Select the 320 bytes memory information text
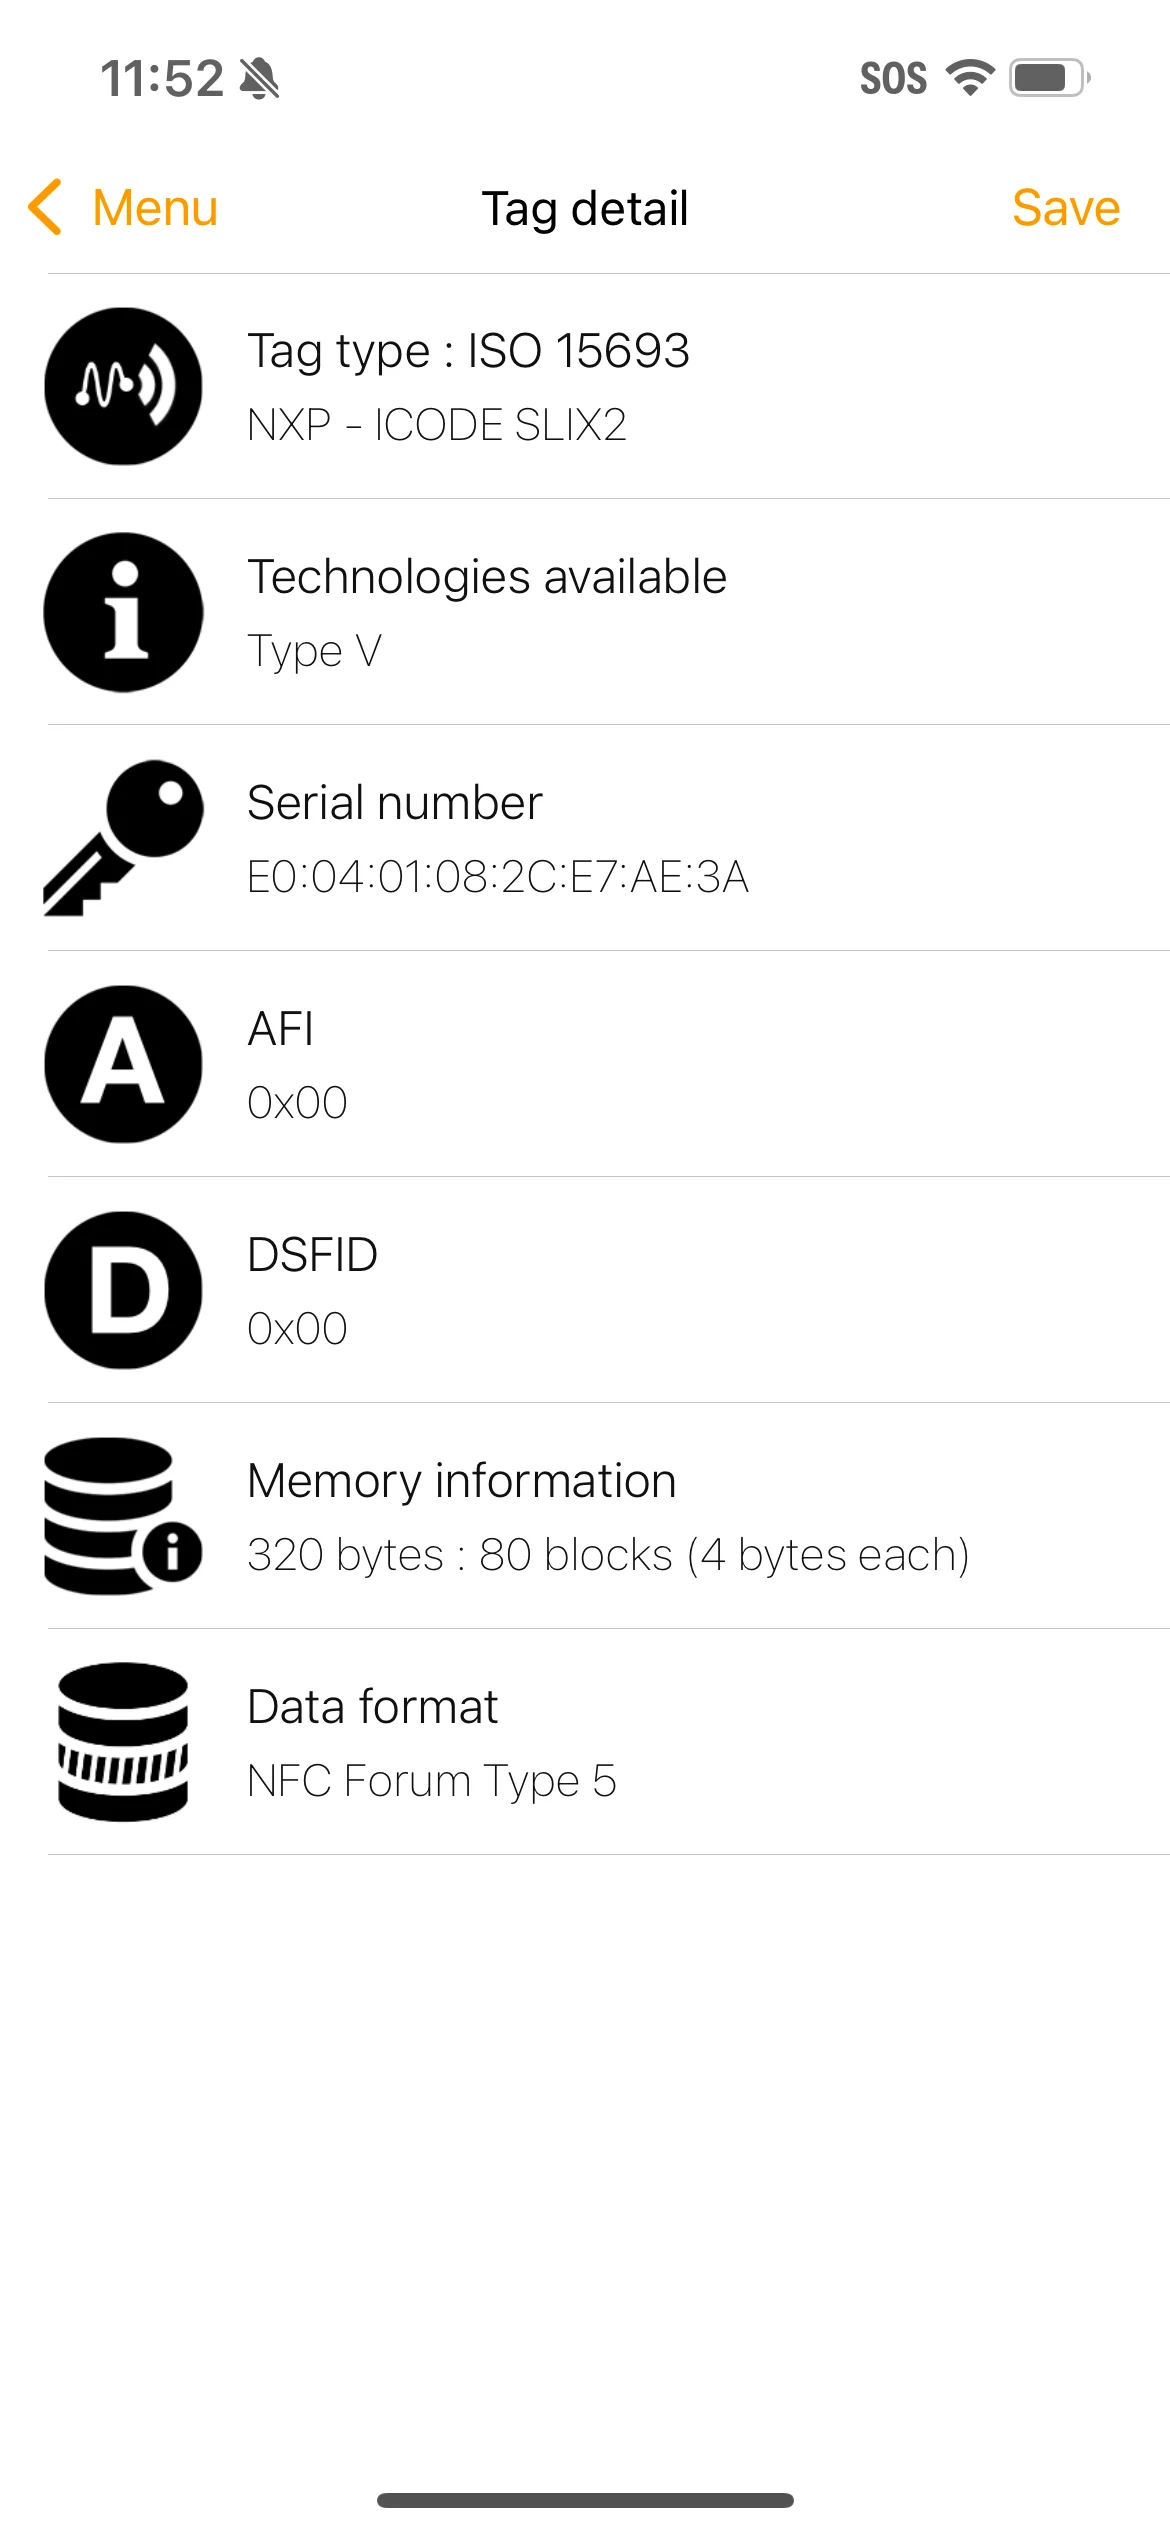The image size is (1170, 2532). coord(608,1555)
